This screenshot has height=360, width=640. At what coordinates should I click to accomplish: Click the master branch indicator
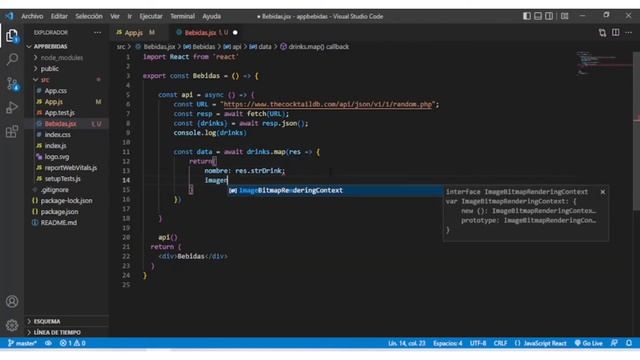[22, 343]
